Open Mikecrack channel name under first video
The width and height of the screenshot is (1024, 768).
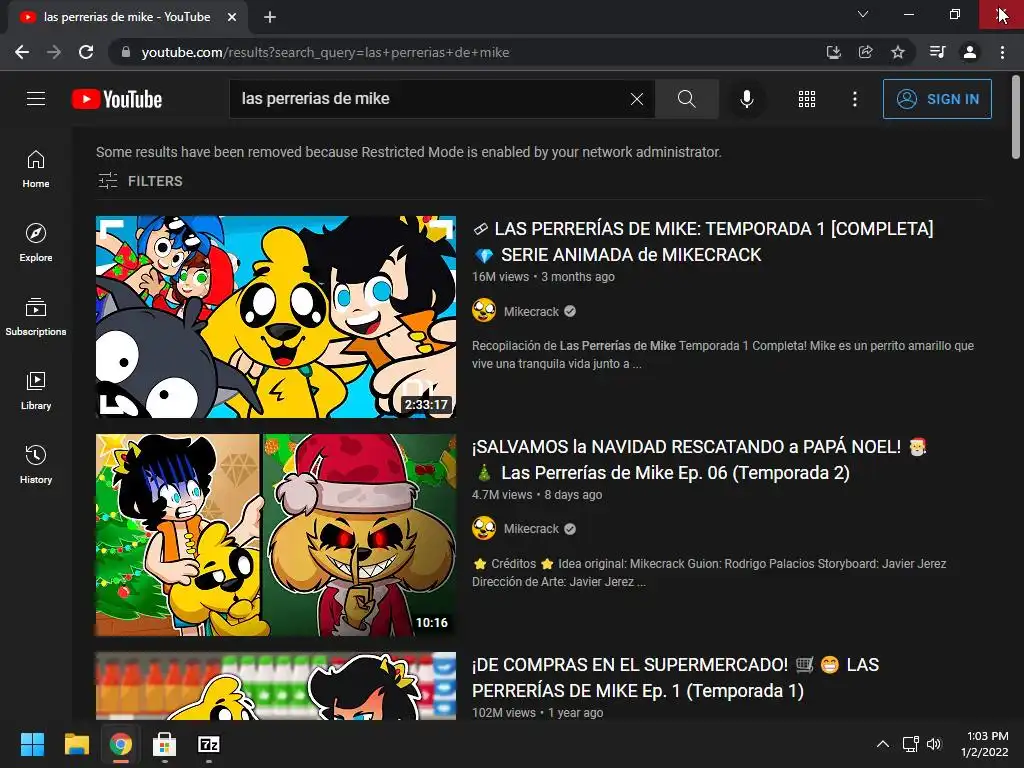point(531,312)
